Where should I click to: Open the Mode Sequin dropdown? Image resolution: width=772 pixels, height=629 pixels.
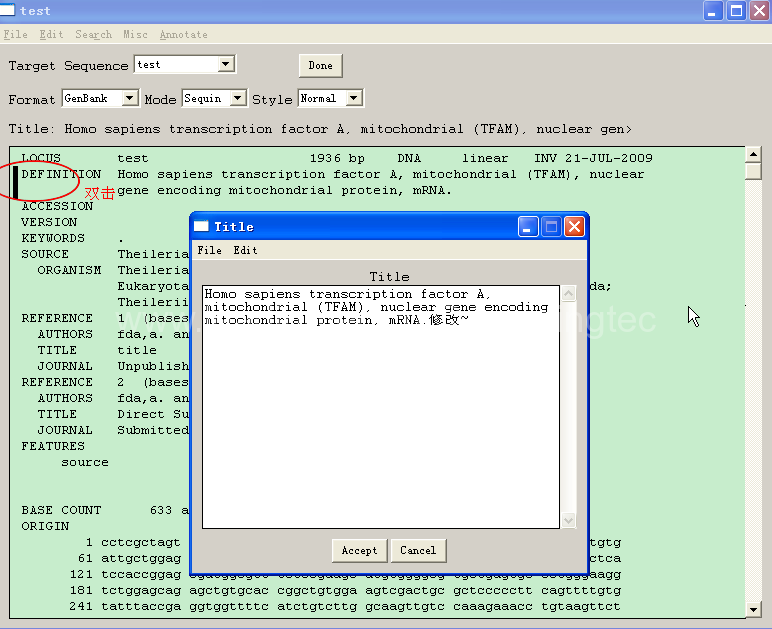click(237, 99)
